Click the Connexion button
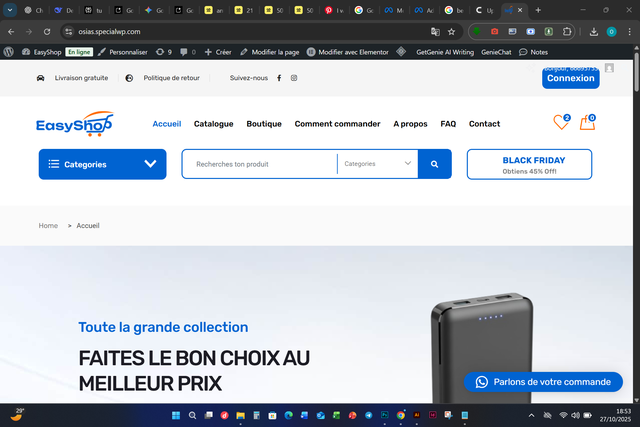Screen dimensions: 640x427 571,78
